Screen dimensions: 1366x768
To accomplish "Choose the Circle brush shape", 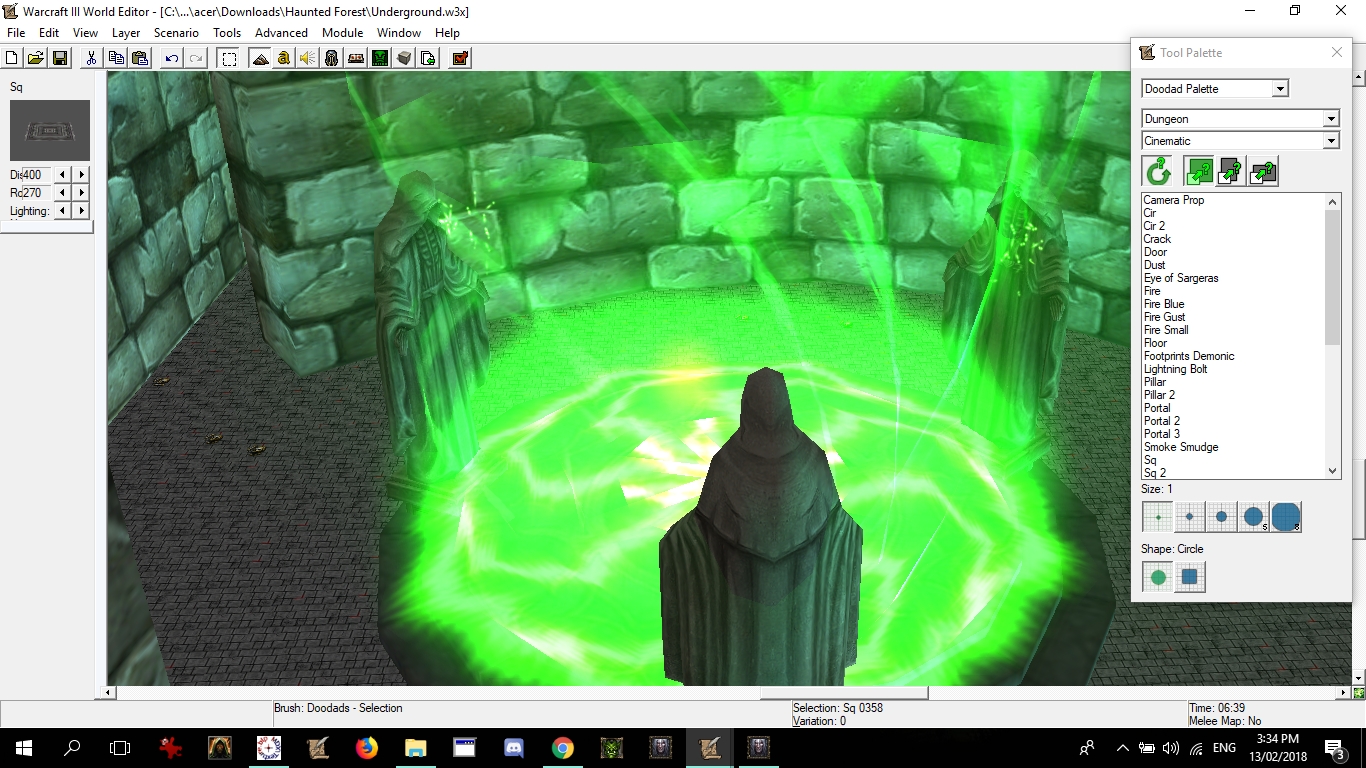I will tap(1158, 577).
